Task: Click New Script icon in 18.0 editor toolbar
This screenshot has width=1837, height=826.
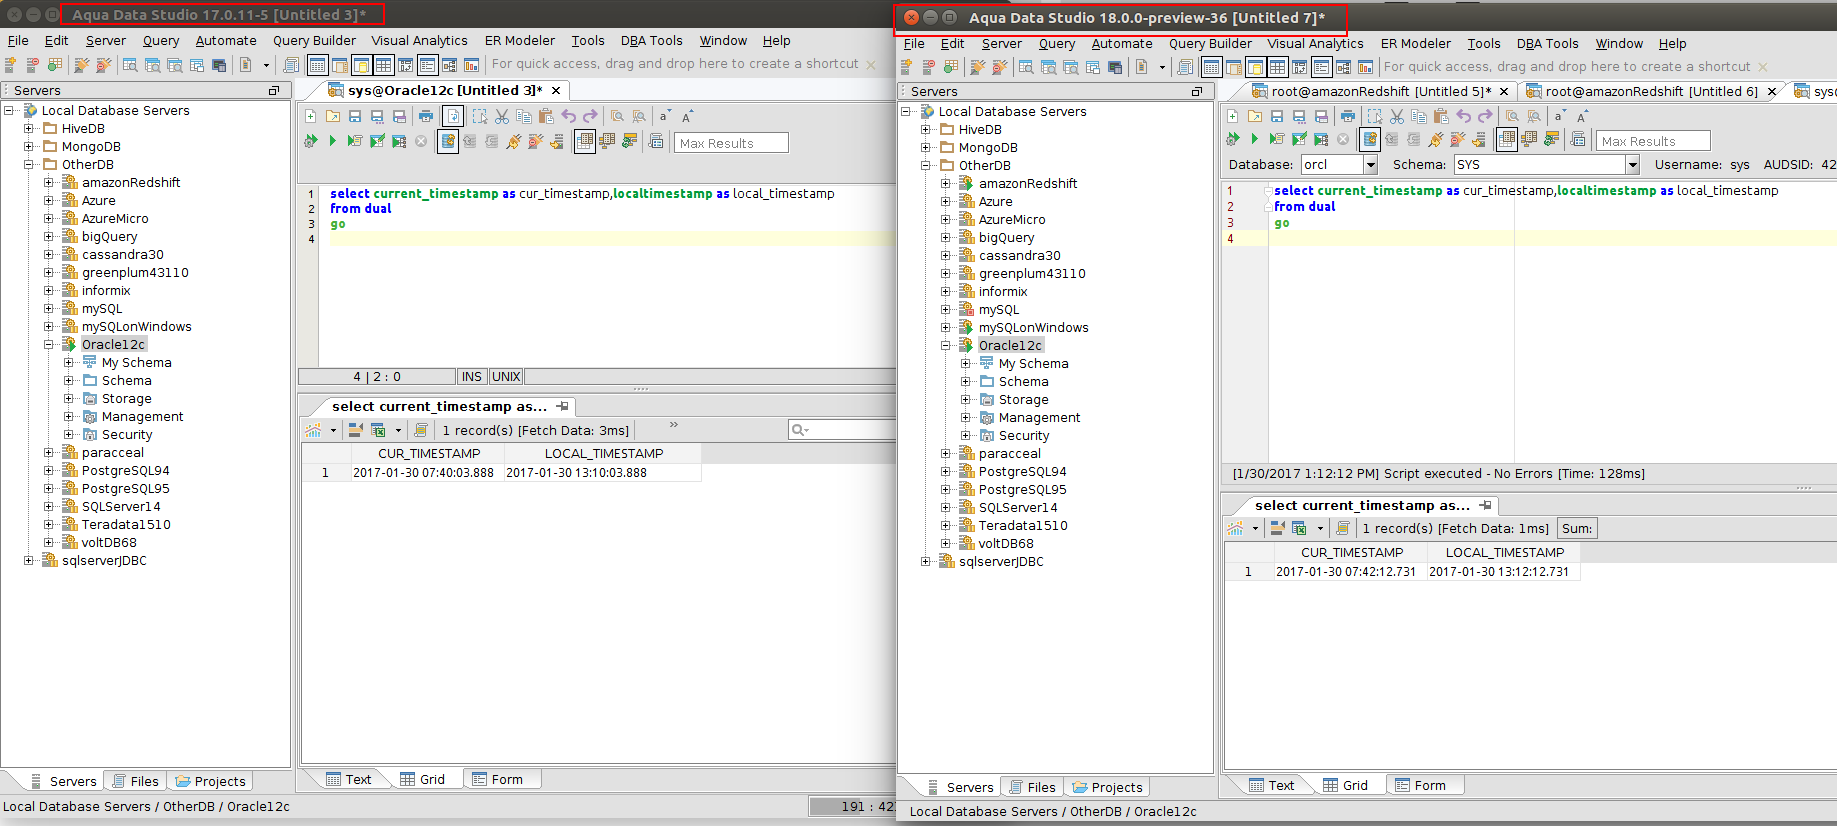Action: [1233, 116]
